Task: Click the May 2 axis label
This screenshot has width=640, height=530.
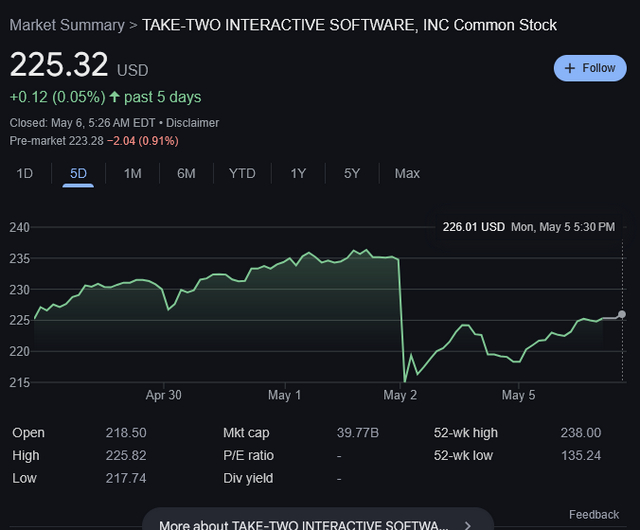Action: (400, 395)
